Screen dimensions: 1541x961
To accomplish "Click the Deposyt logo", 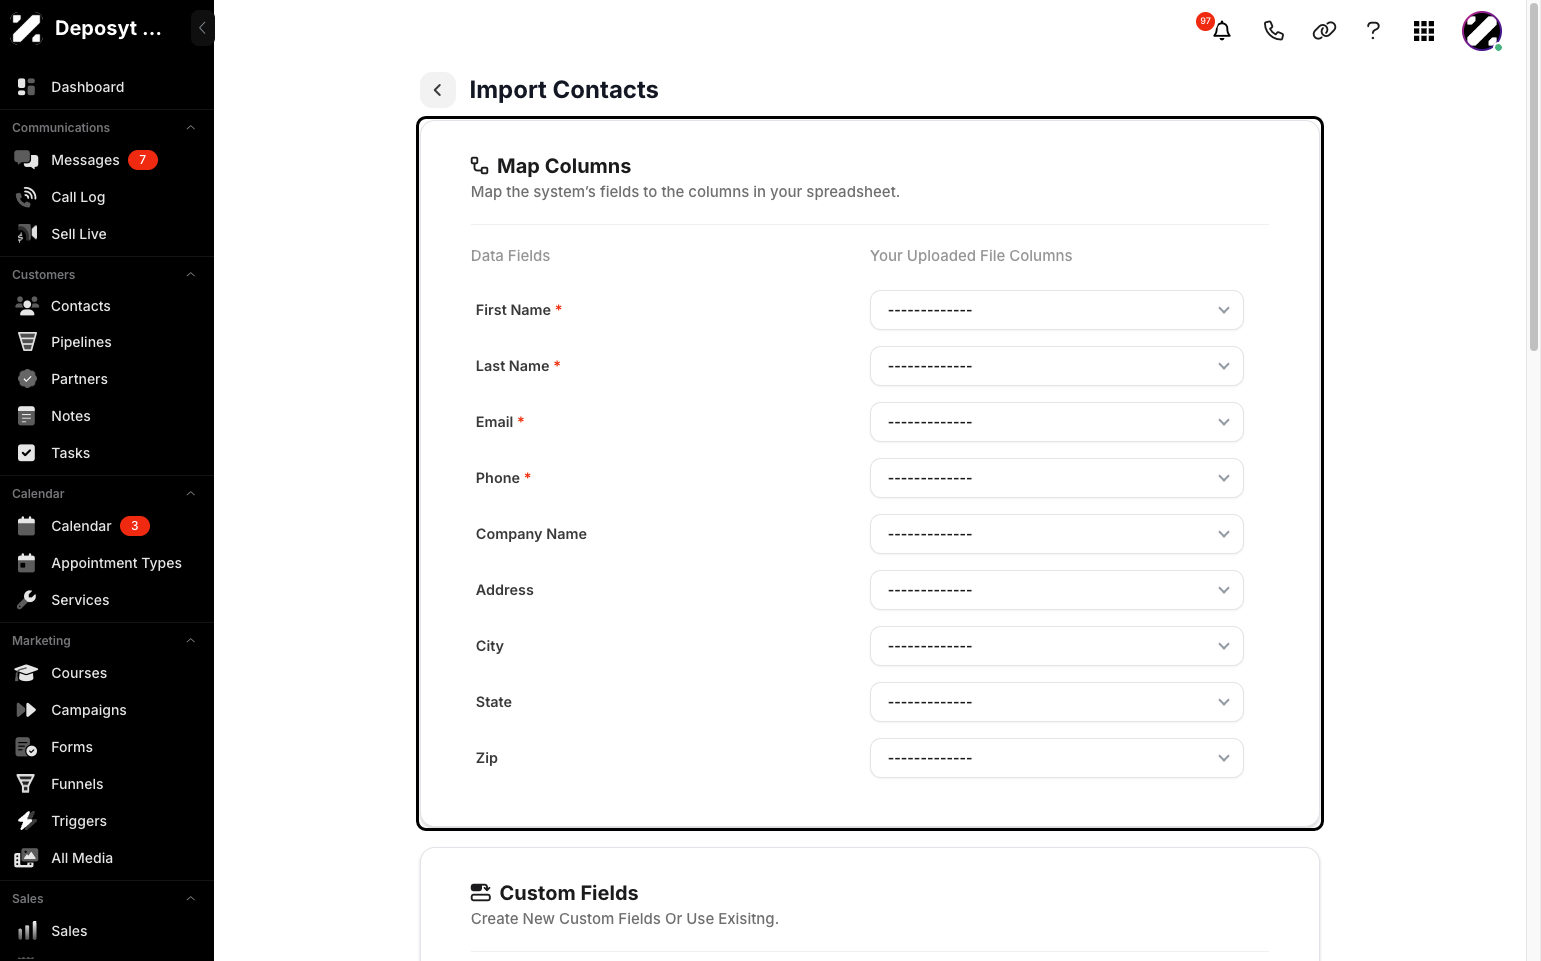I will click(x=26, y=28).
